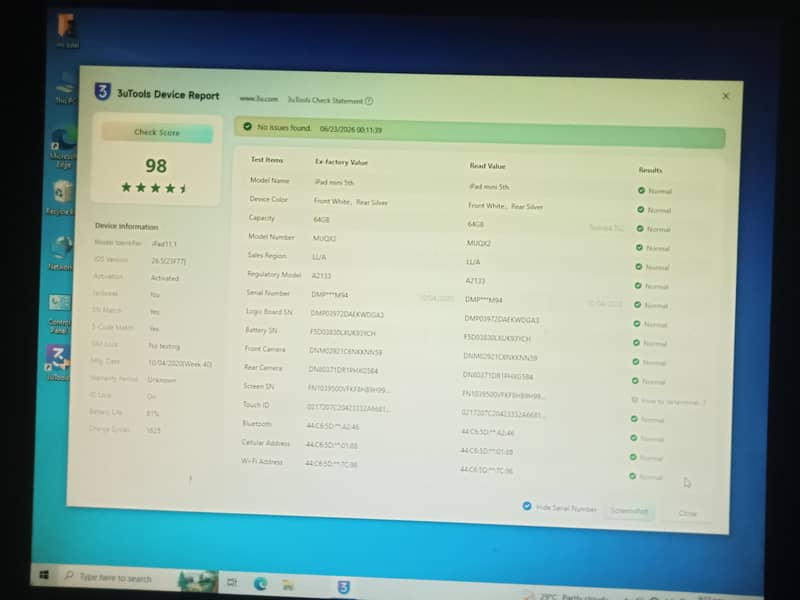This screenshot has width=800, height=600.
Task: Open the Microsoft Edge desktop shortcut
Action: (x=64, y=148)
